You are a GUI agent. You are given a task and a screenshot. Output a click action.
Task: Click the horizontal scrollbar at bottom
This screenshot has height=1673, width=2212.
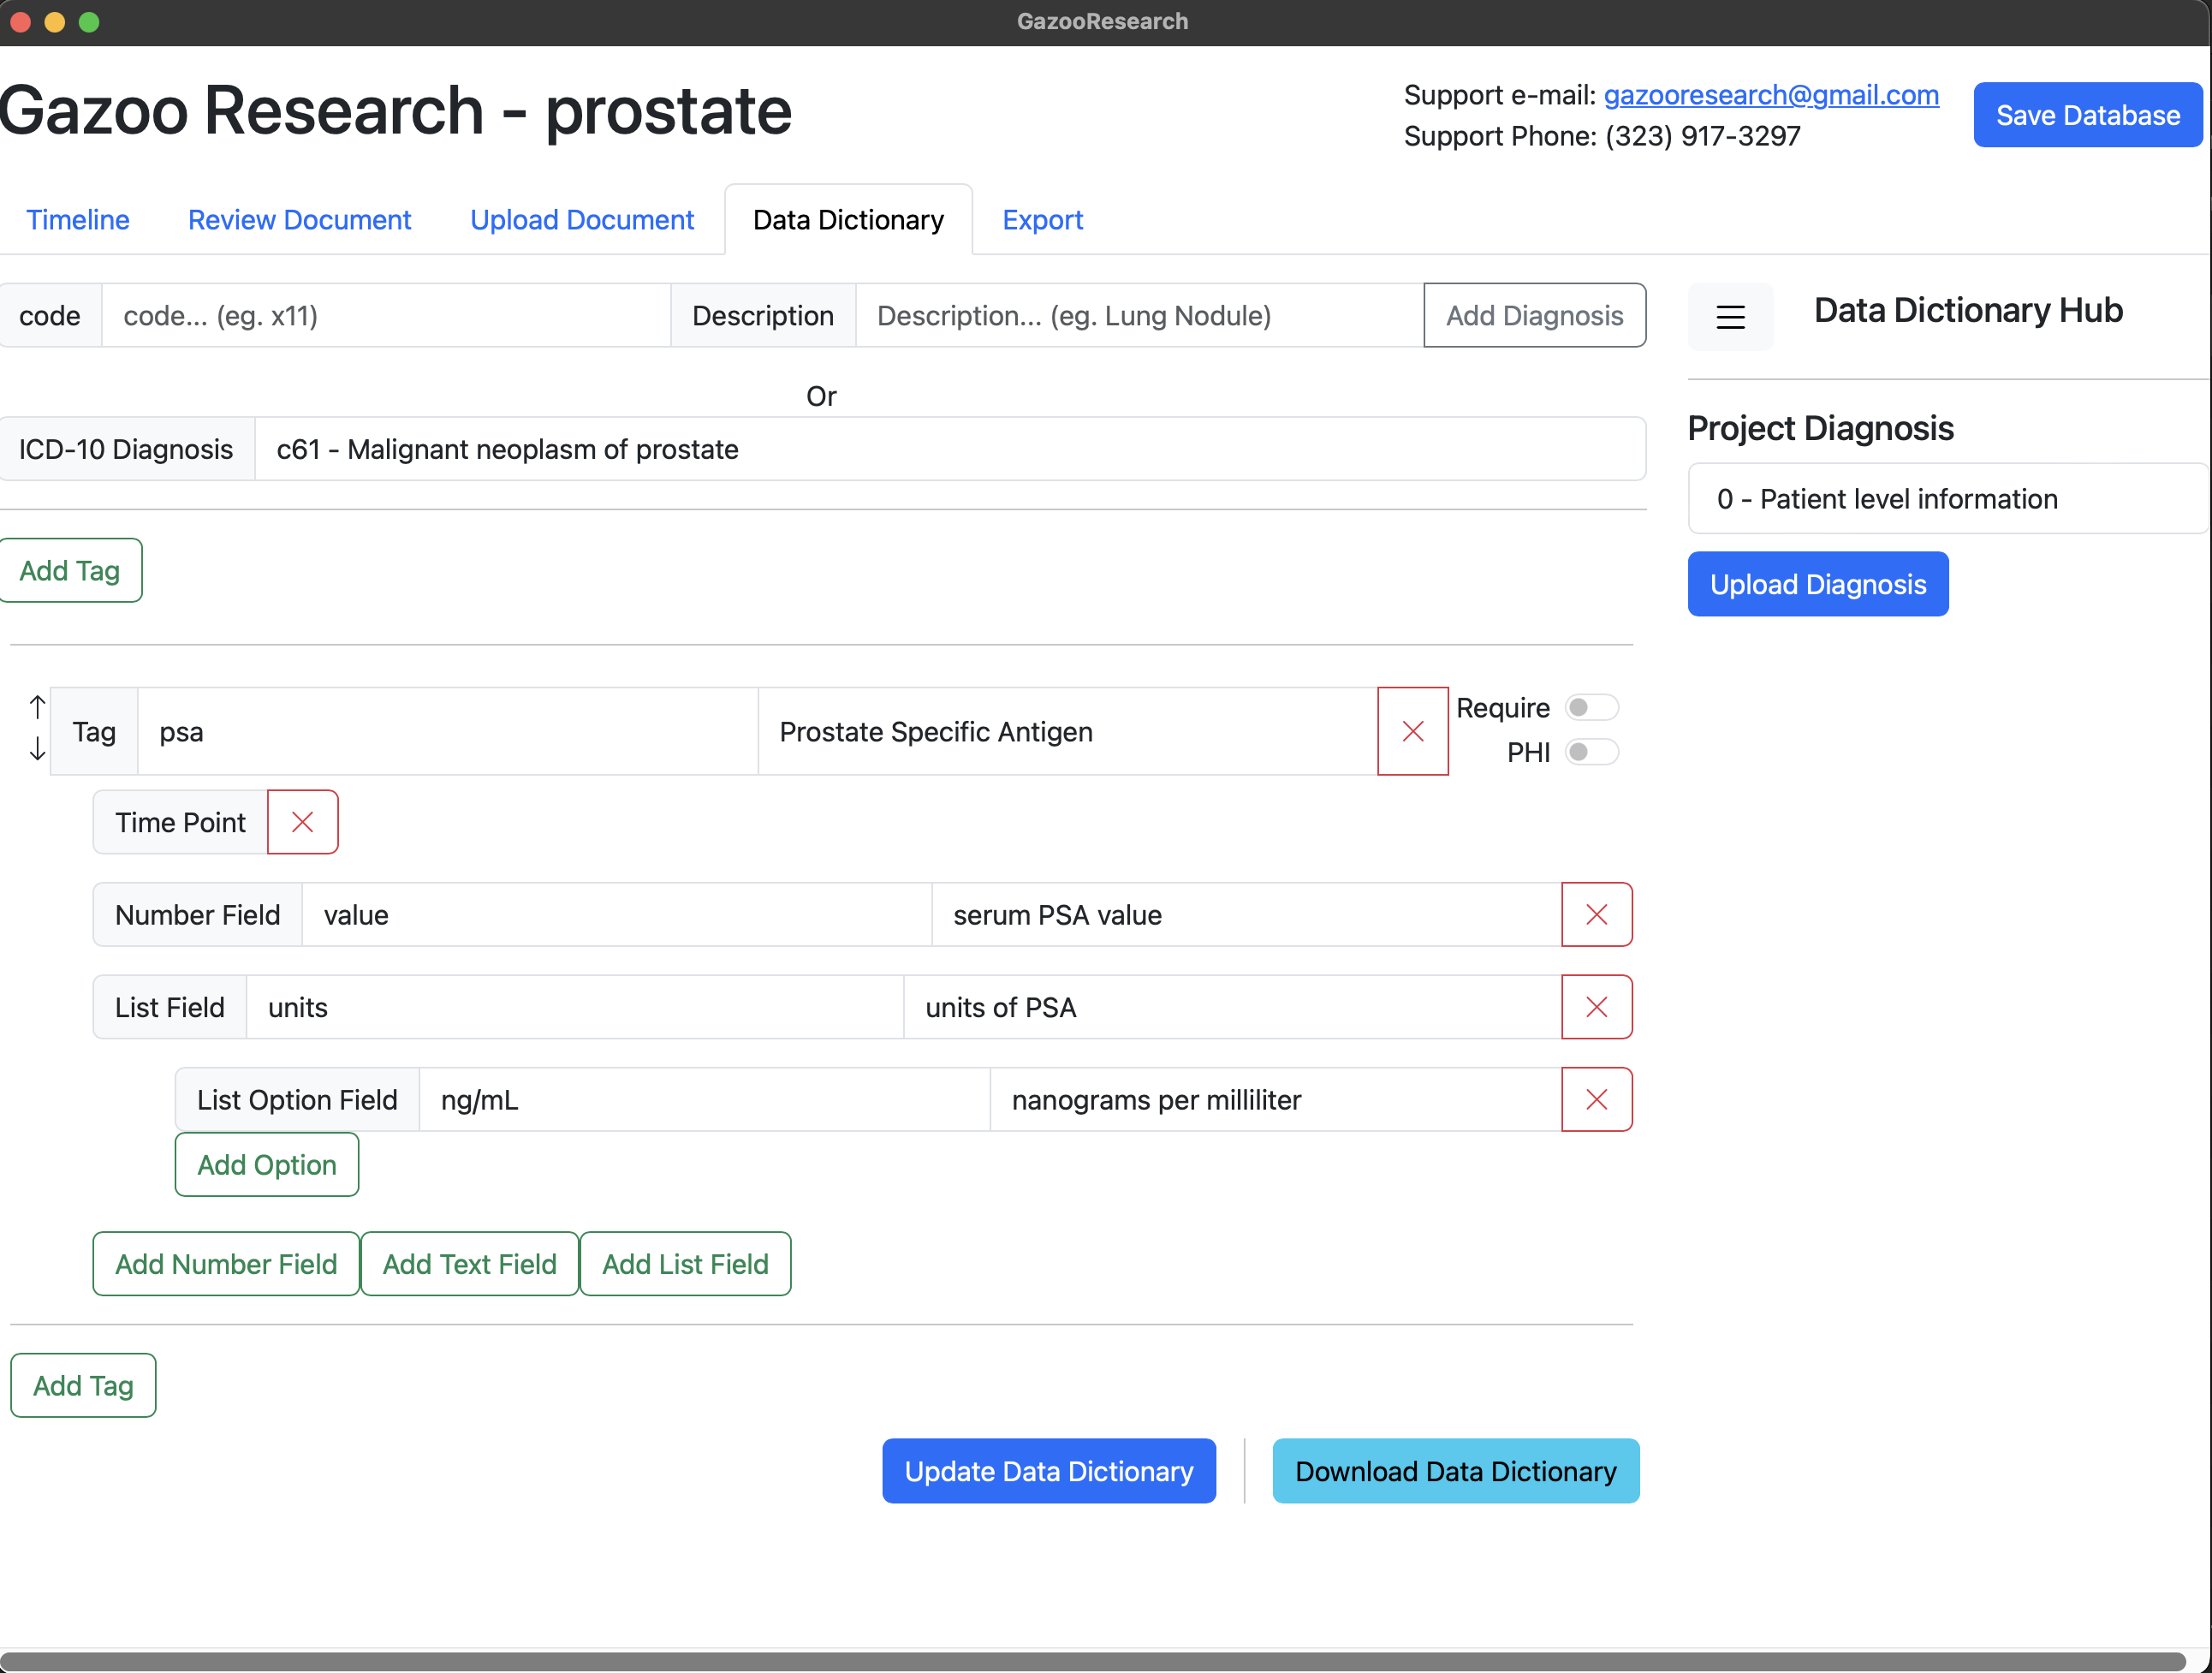[1092, 1661]
